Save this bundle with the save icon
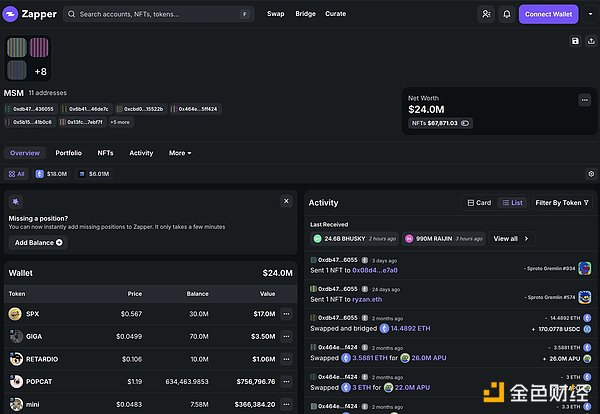Image resolution: width=600 pixels, height=414 pixels. 575,41
